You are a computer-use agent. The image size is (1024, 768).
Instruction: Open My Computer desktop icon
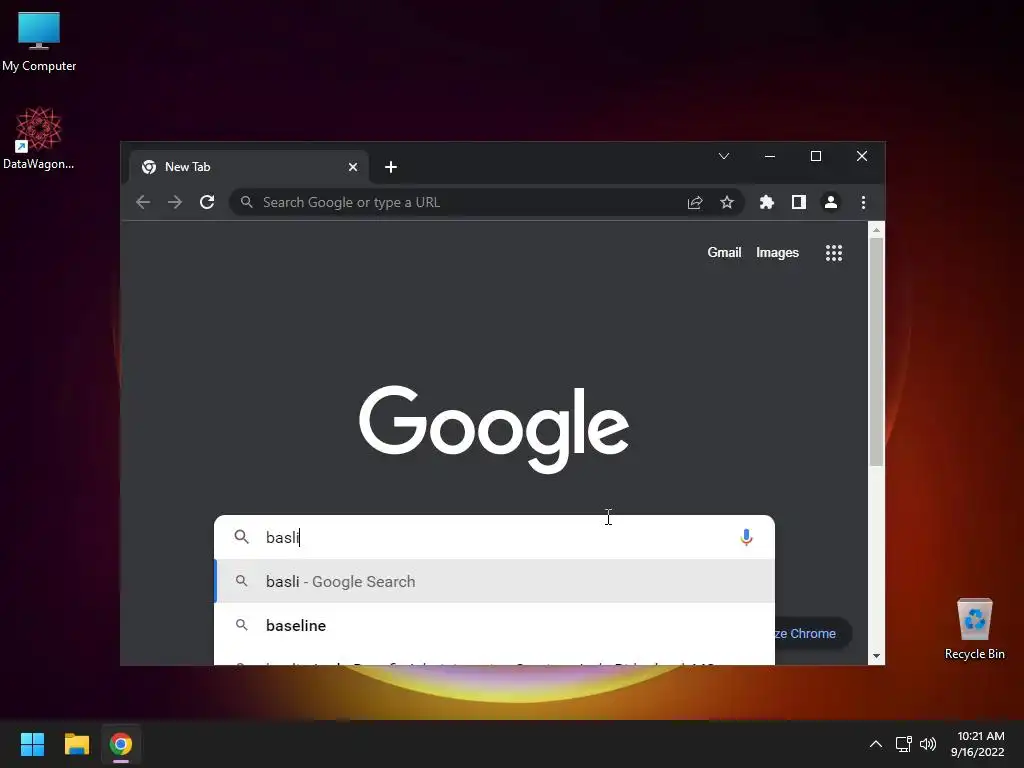click(39, 40)
